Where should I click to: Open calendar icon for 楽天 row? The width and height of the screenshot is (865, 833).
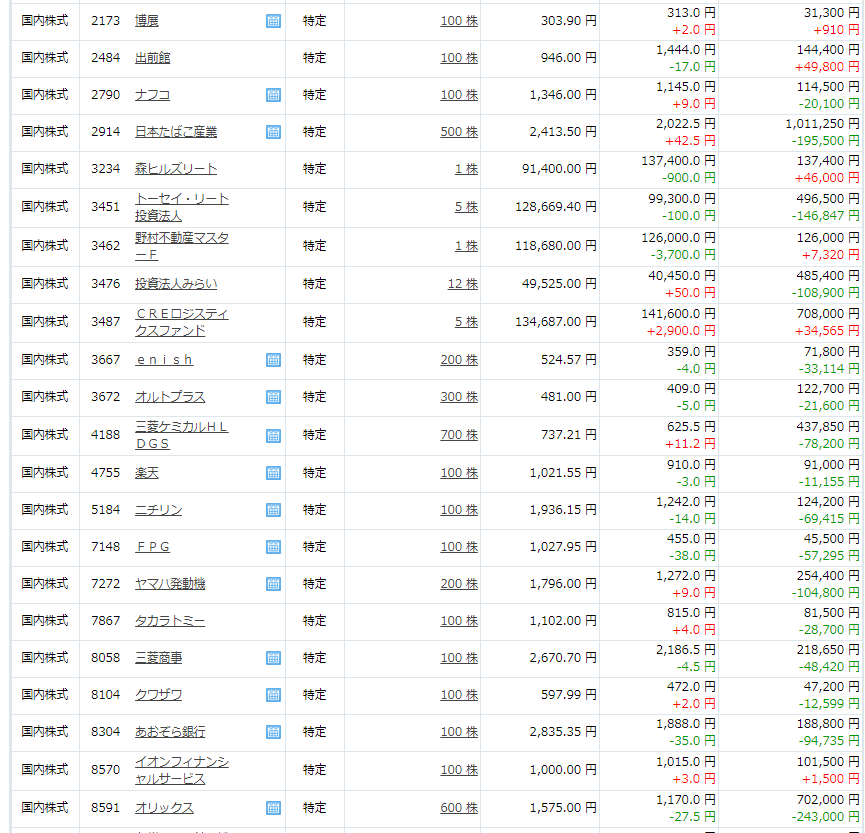pyautogui.click(x=273, y=473)
